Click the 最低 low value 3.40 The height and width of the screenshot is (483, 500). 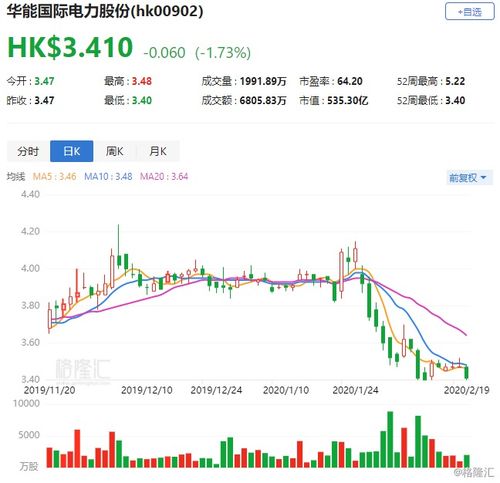(x=142, y=100)
